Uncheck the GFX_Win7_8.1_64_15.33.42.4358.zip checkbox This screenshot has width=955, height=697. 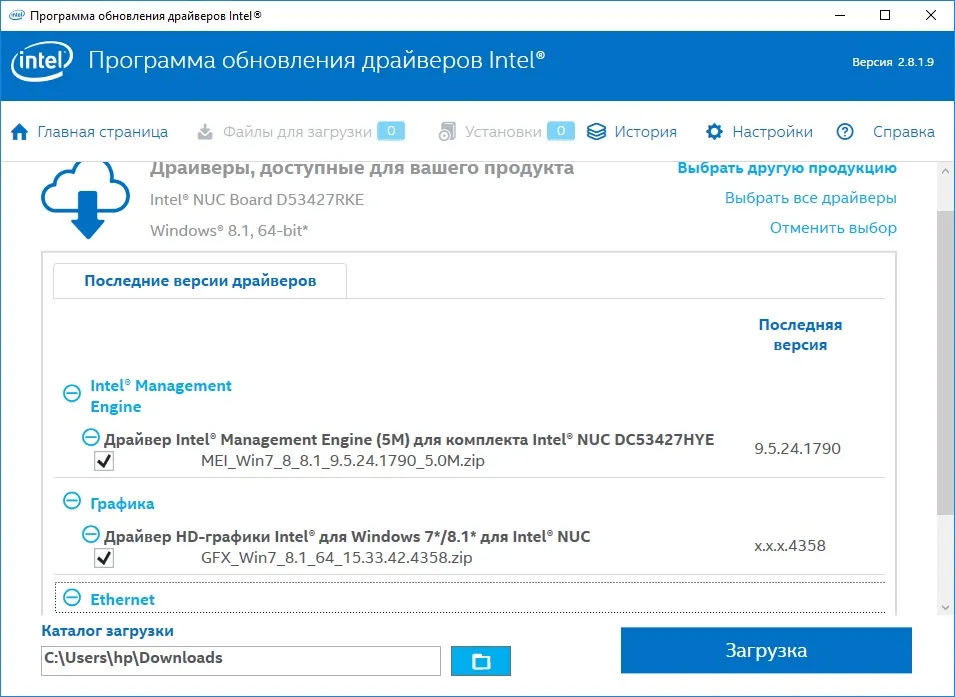pos(104,557)
